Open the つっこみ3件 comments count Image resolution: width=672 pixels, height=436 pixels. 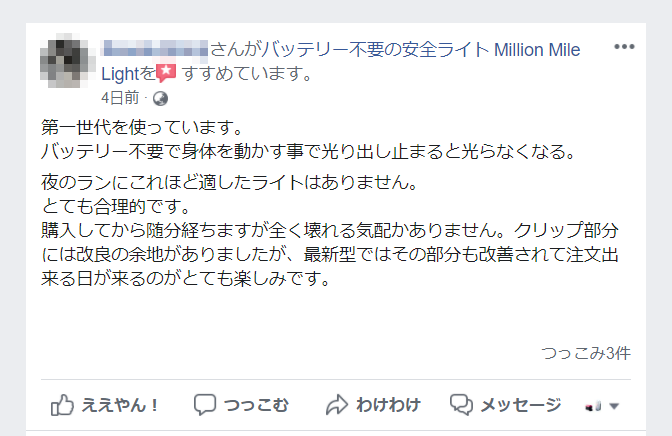(x=586, y=353)
